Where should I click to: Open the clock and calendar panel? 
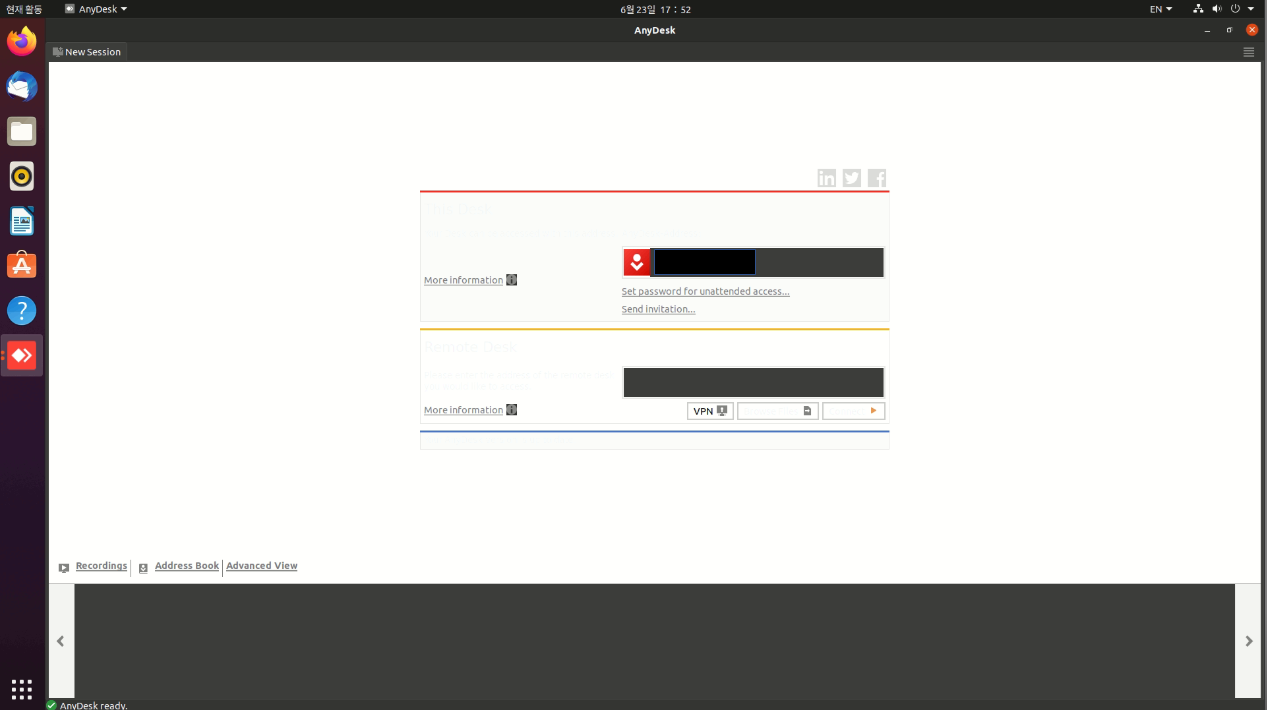(x=655, y=9)
